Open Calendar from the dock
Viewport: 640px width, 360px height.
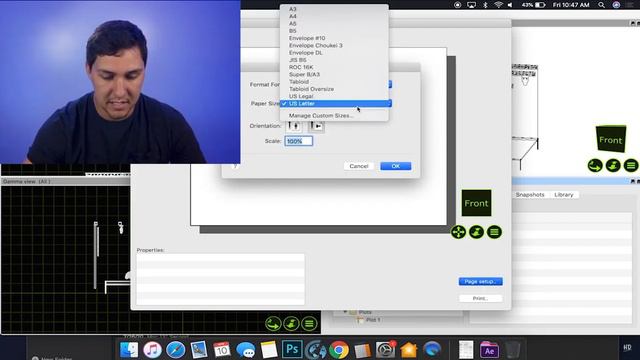(x=222, y=350)
